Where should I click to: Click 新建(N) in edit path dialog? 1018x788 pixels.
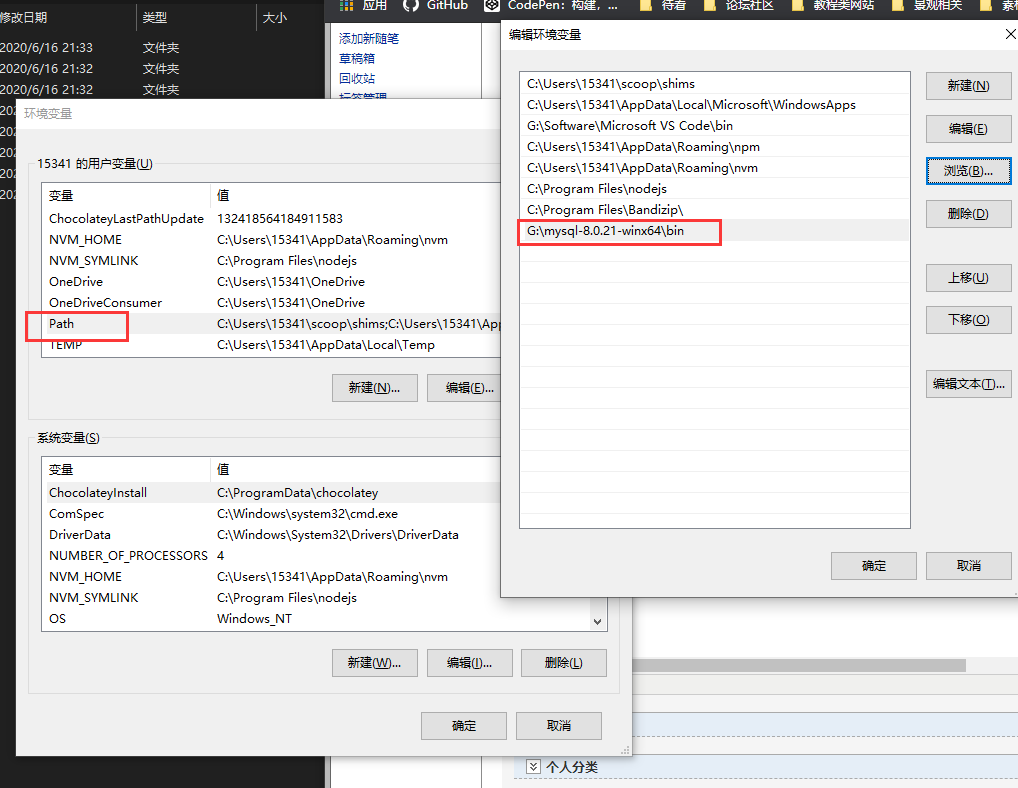pos(968,86)
